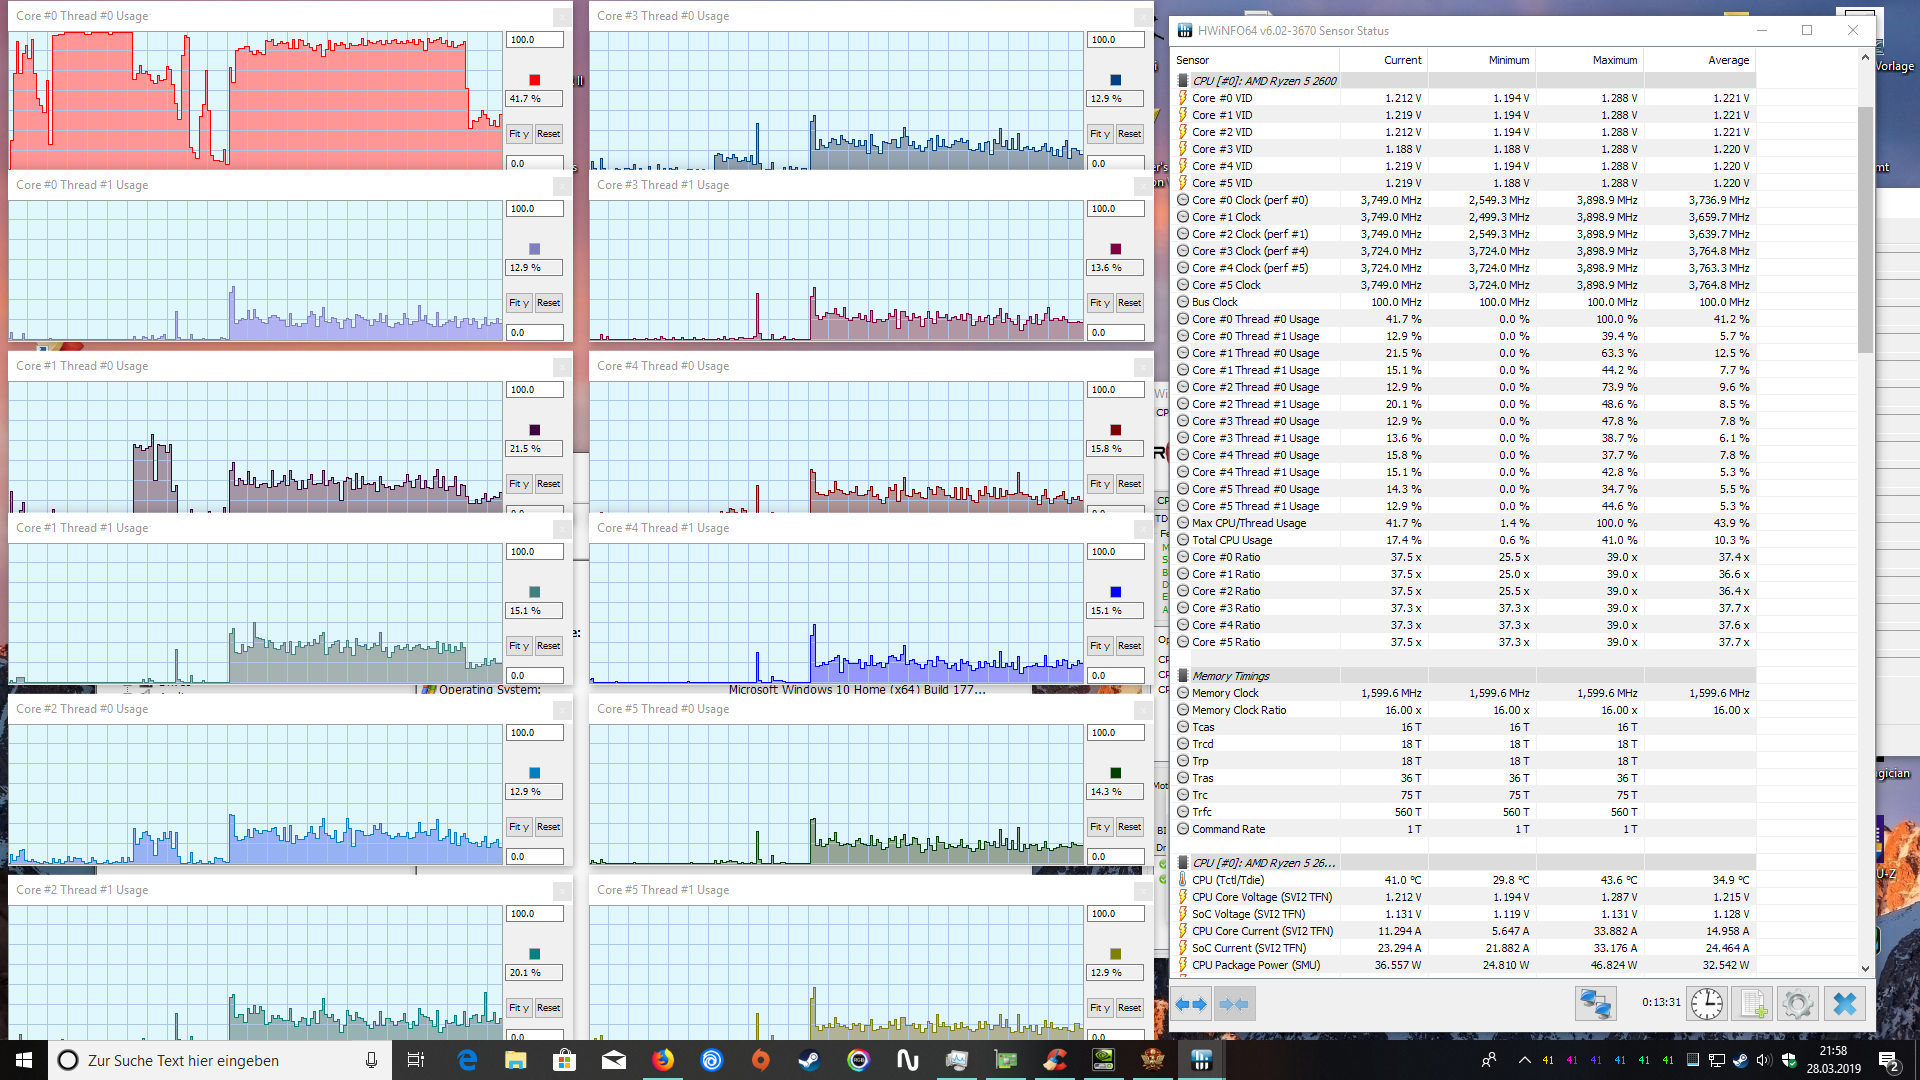Collapse the CPU [#0]: AMD Ryzen 5 26... group
The image size is (1920, 1080).
[1183, 863]
